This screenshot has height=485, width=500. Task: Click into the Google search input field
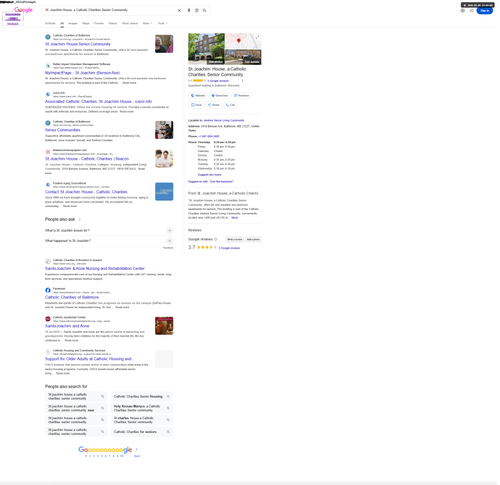click(x=110, y=10)
